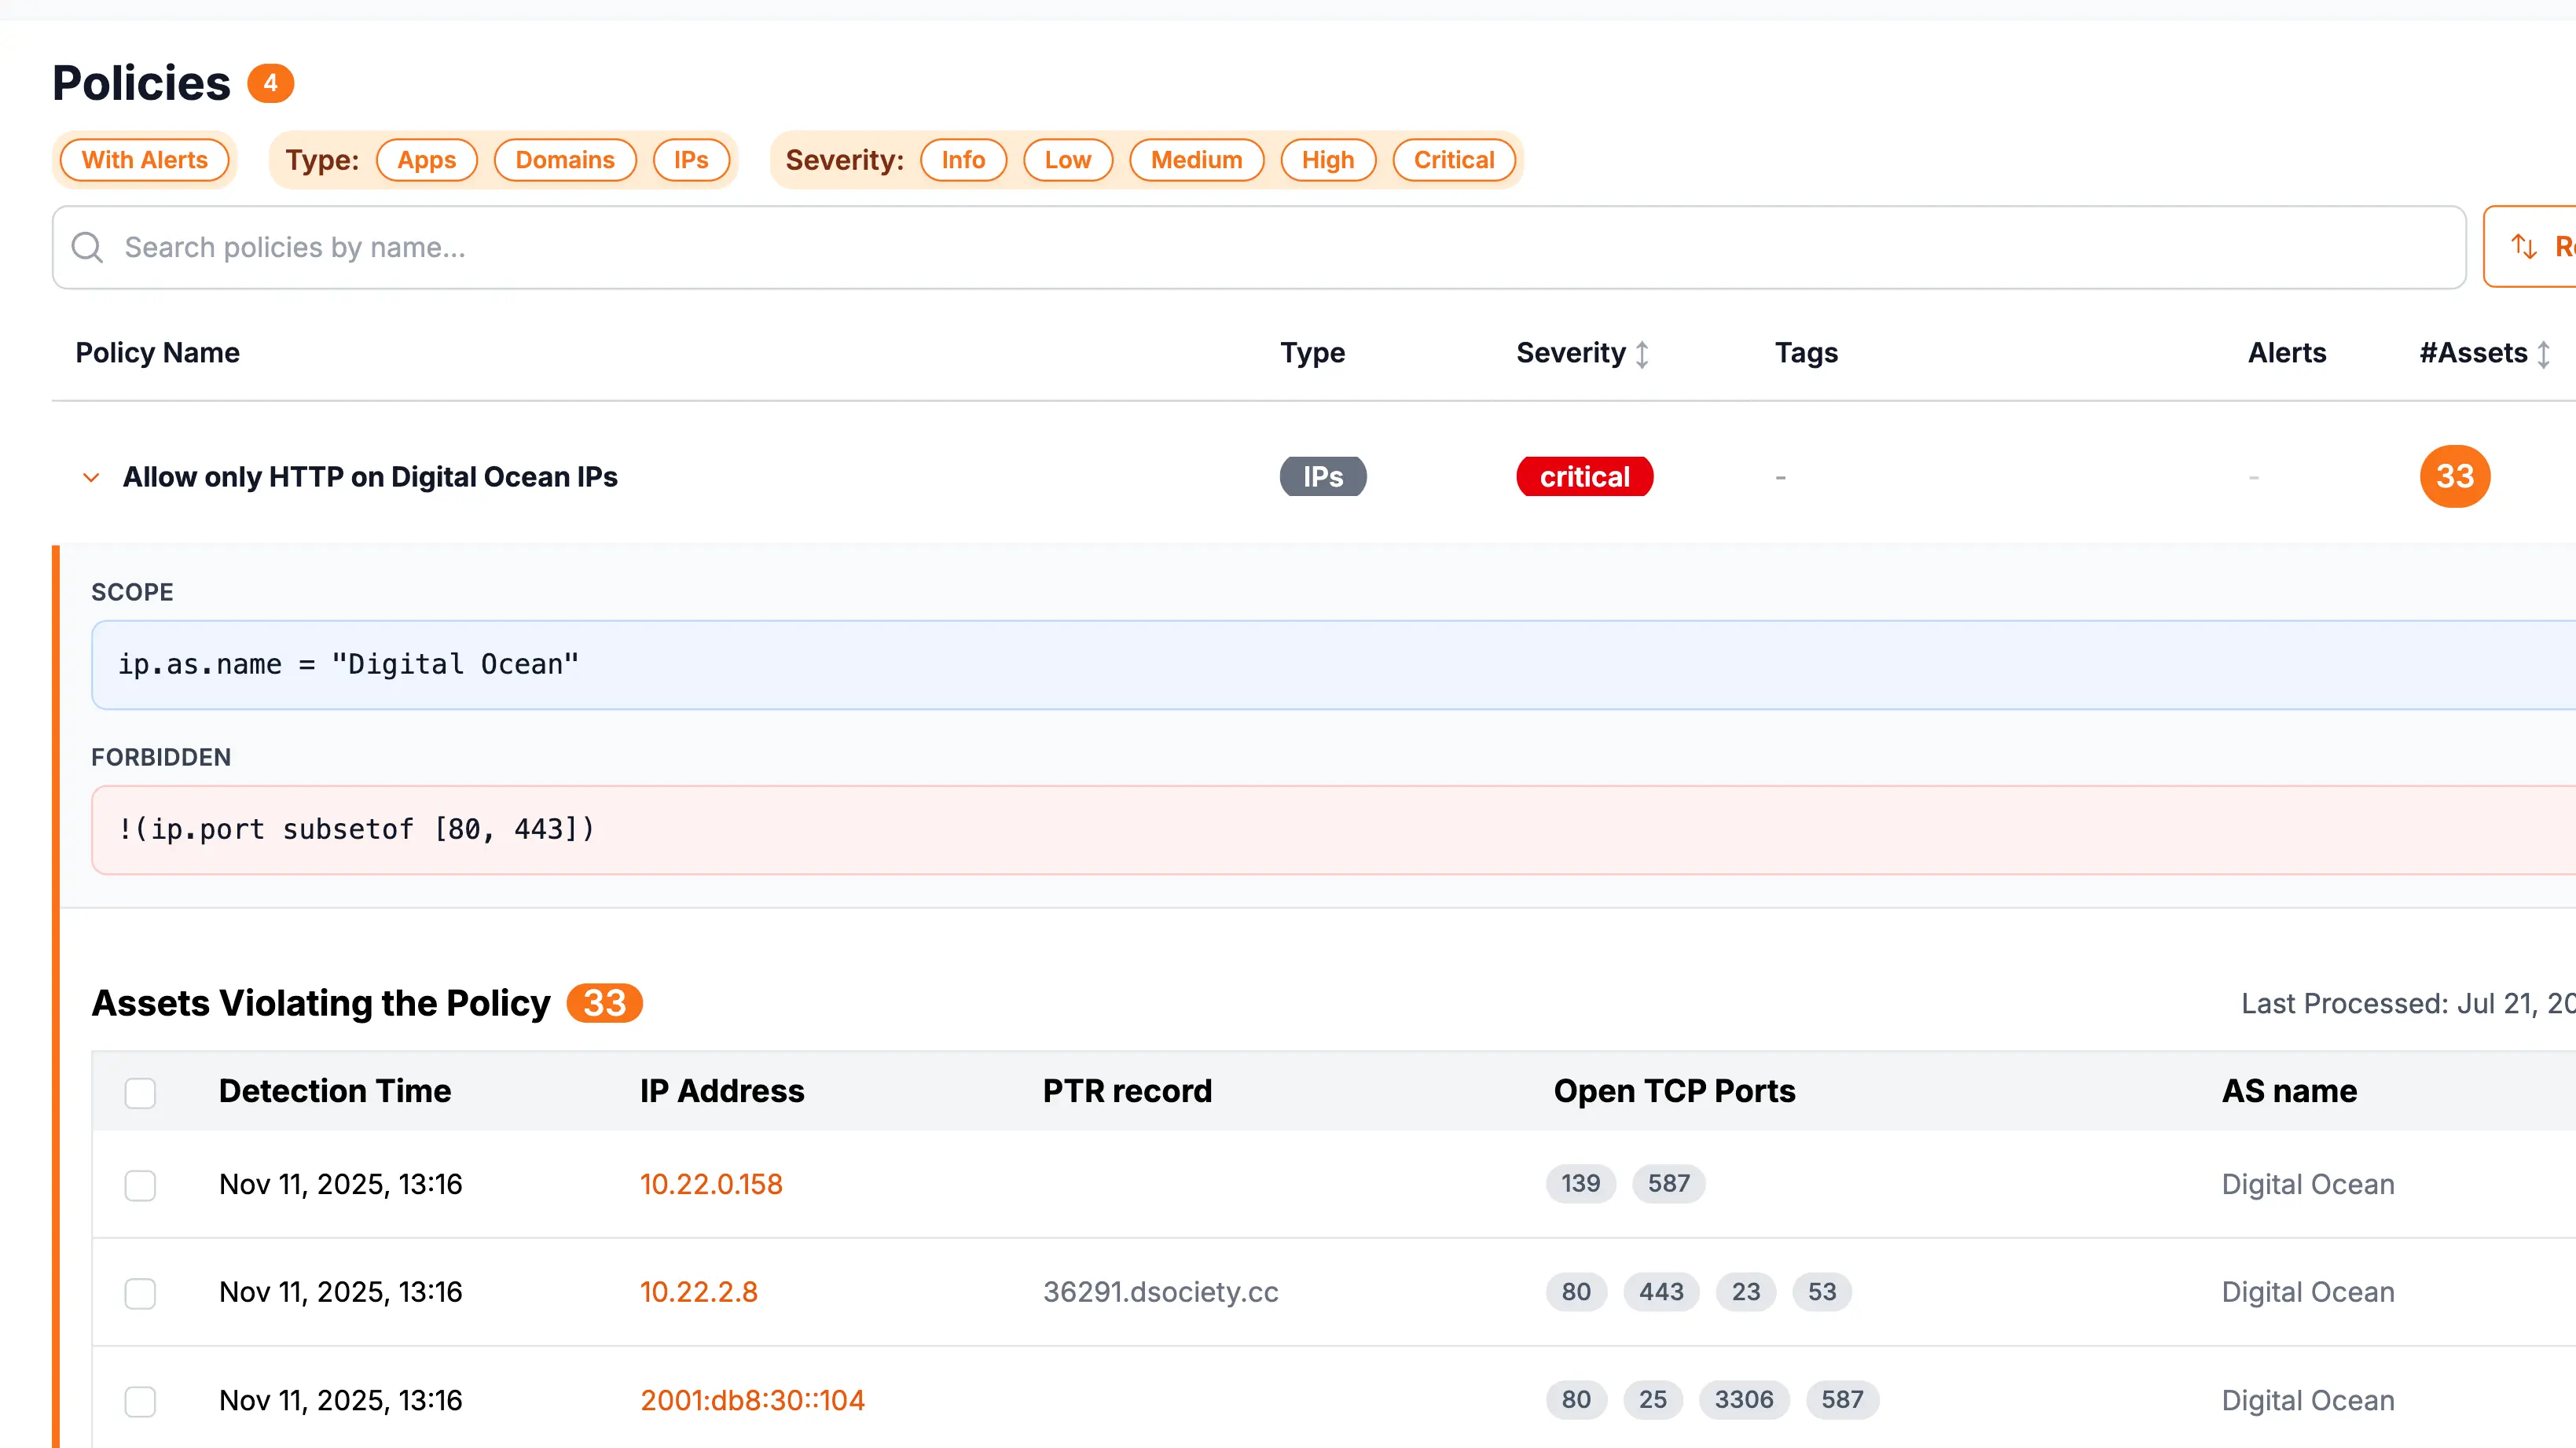Click the IPs type badge in policy row
2576x1448 pixels.
[1323, 477]
